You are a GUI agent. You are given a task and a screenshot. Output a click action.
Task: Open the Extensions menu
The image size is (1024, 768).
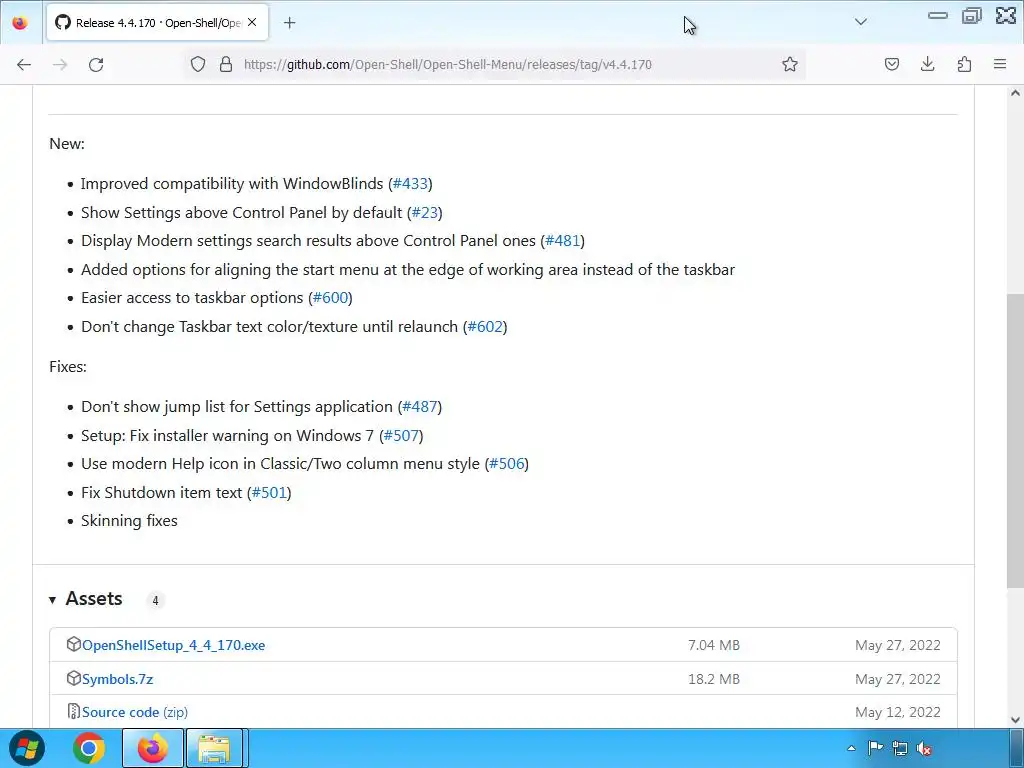tap(964, 64)
